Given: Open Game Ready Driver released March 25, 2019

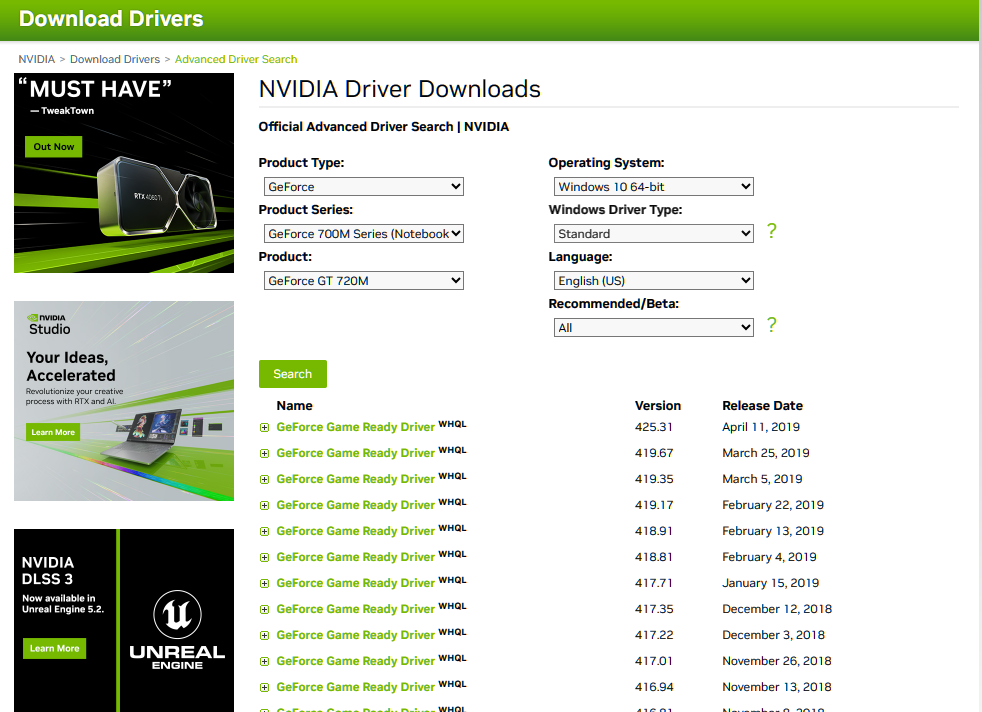Looking at the screenshot, I should click(x=356, y=453).
